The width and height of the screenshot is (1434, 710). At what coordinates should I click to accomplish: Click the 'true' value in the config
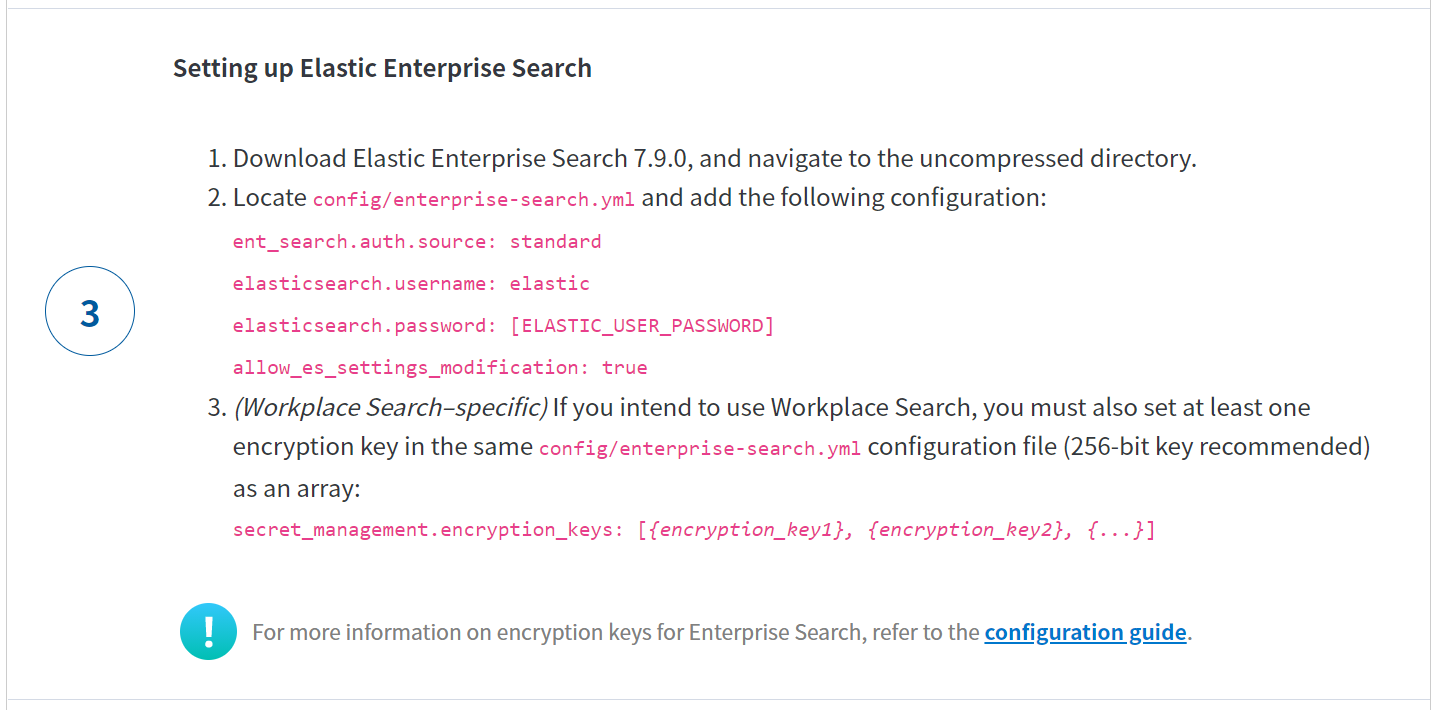coord(625,368)
